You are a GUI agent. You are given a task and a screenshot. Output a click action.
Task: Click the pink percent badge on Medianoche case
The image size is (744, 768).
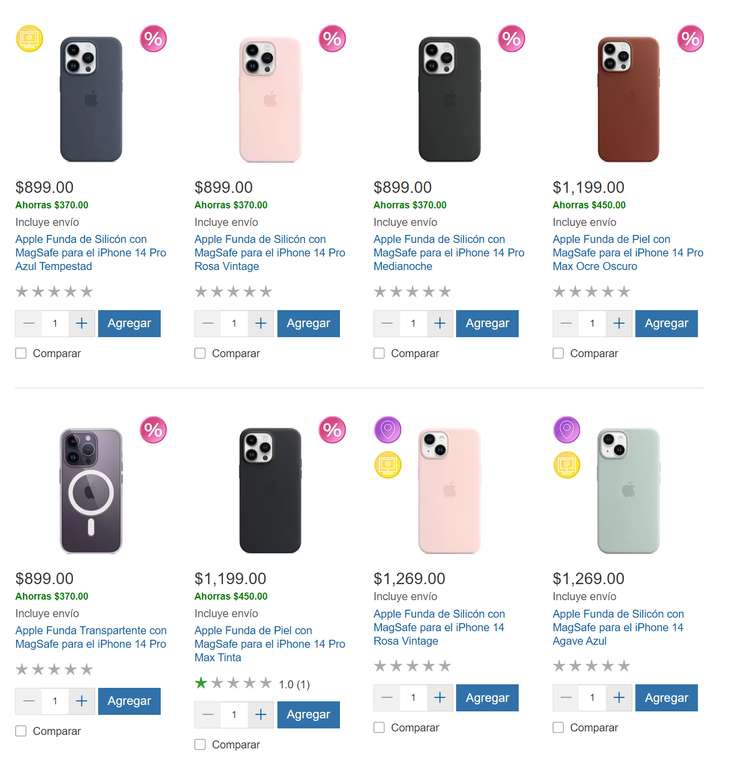[x=511, y=39]
